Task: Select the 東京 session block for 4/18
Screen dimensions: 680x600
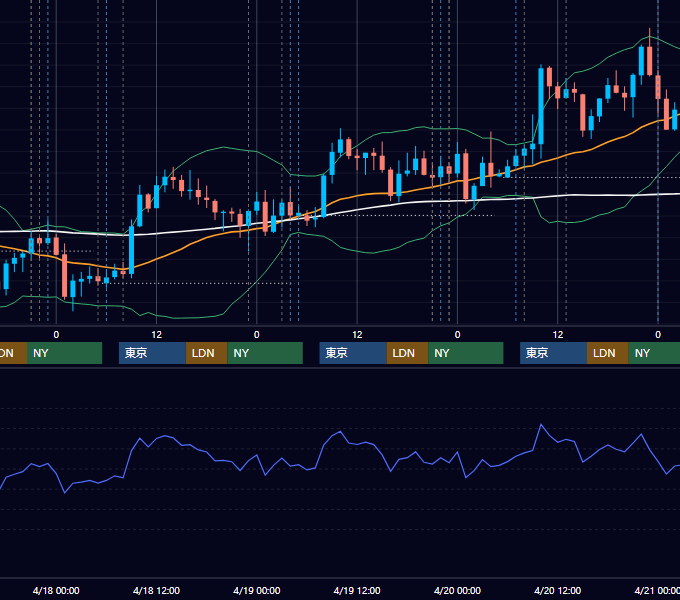Action: [x=152, y=353]
